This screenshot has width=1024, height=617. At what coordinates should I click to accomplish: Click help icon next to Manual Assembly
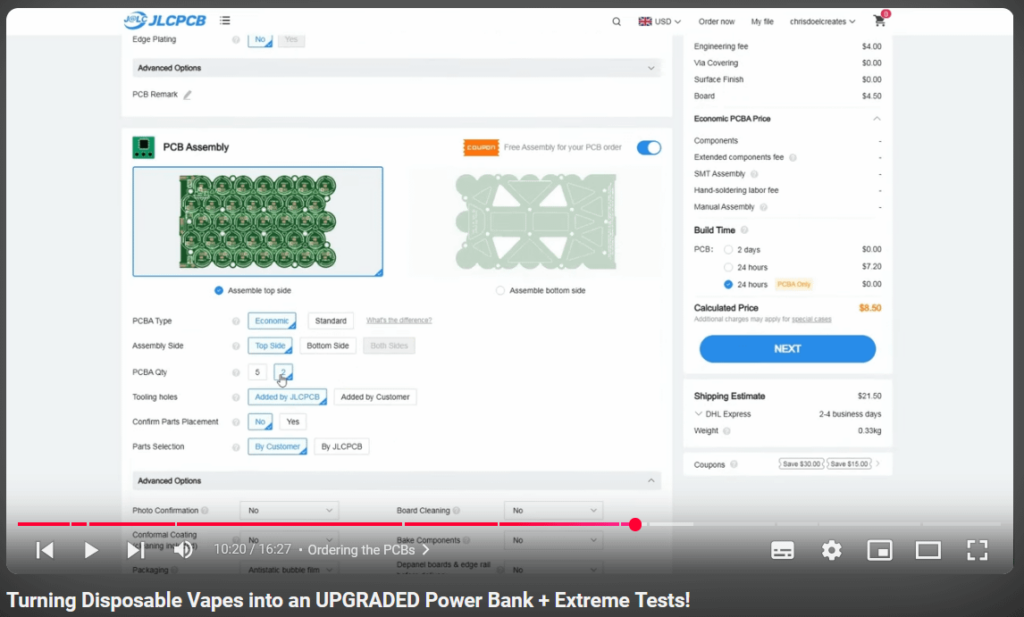click(763, 207)
